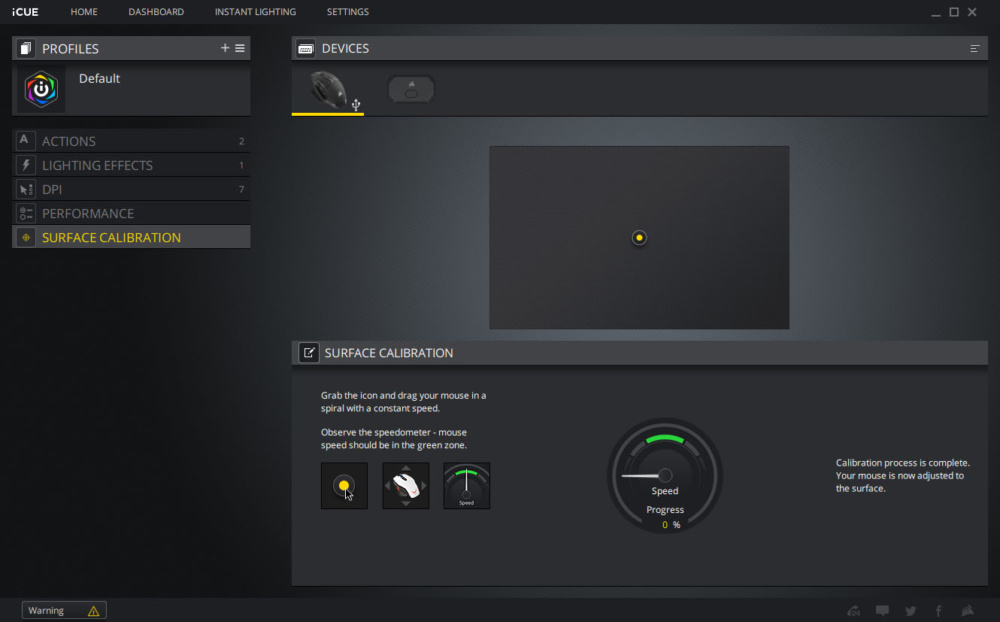Select the Default profile name
Image resolution: width=1000 pixels, height=622 pixels.
[x=99, y=78]
